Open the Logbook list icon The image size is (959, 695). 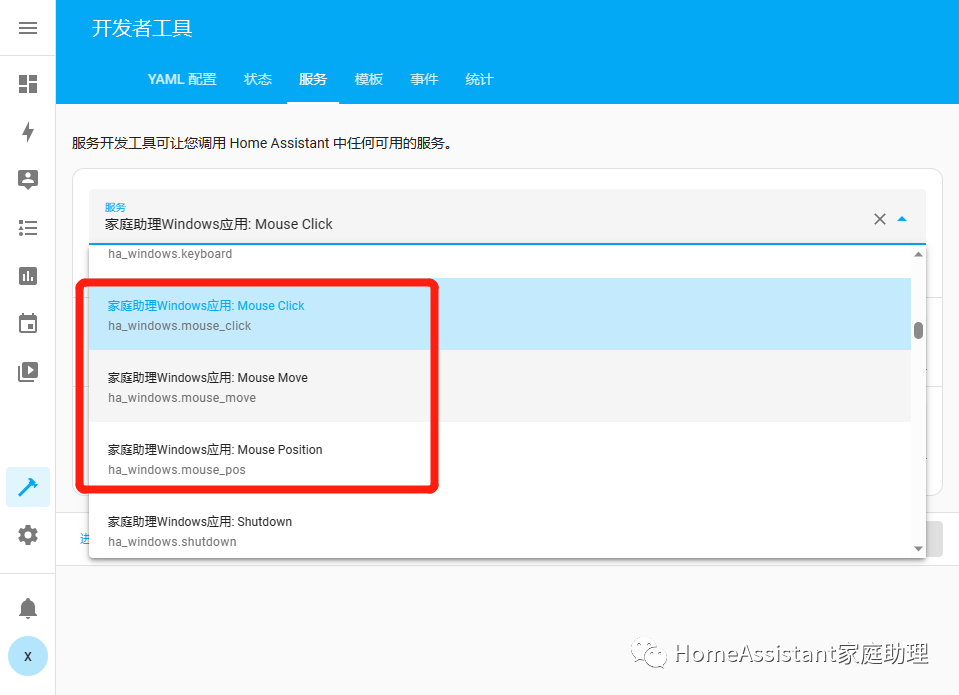click(x=28, y=228)
